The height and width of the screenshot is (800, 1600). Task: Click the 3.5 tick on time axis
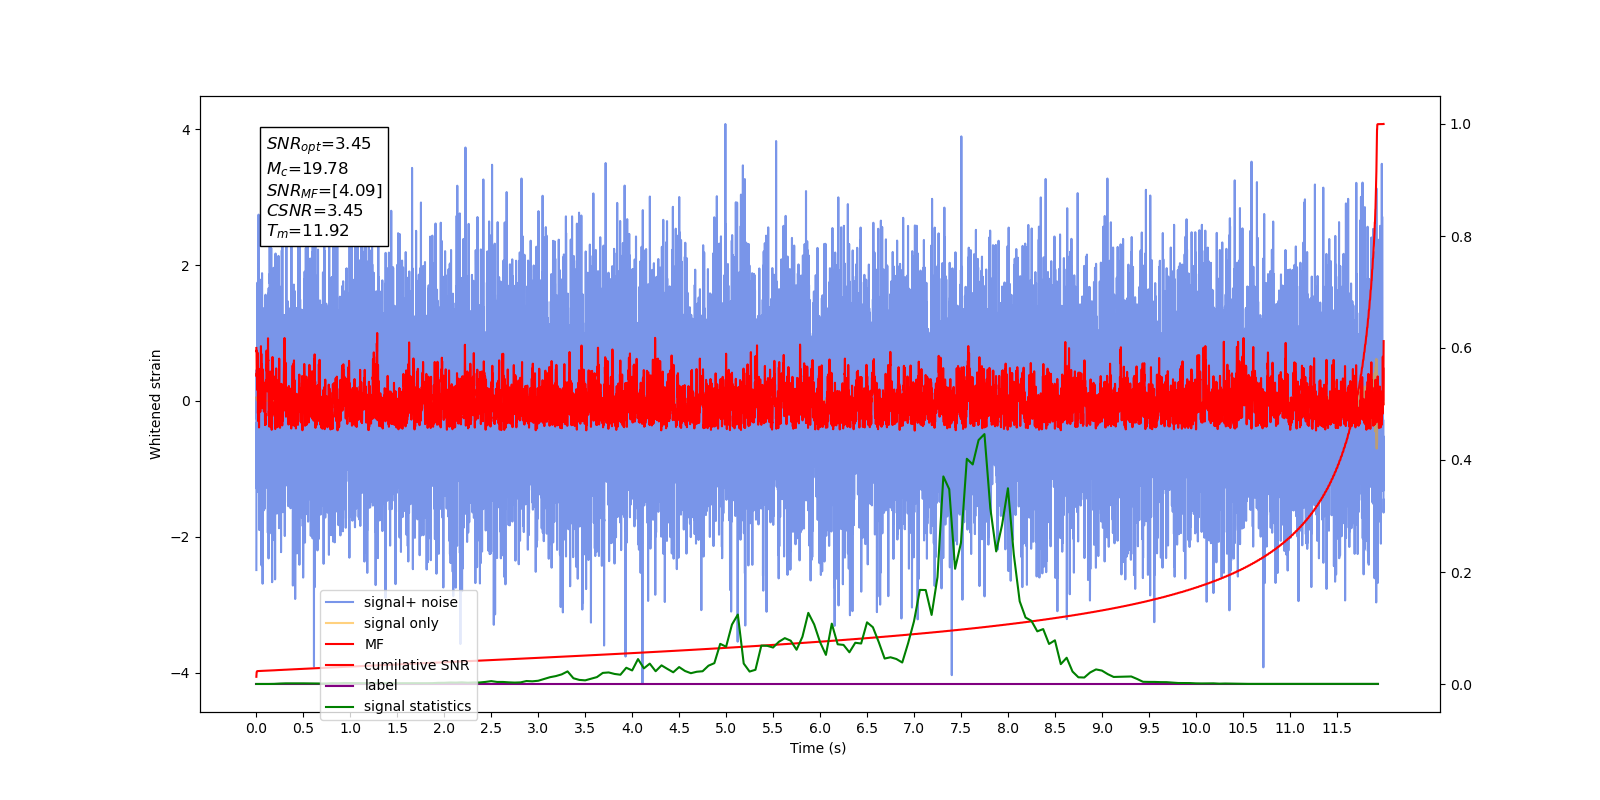click(585, 728)
